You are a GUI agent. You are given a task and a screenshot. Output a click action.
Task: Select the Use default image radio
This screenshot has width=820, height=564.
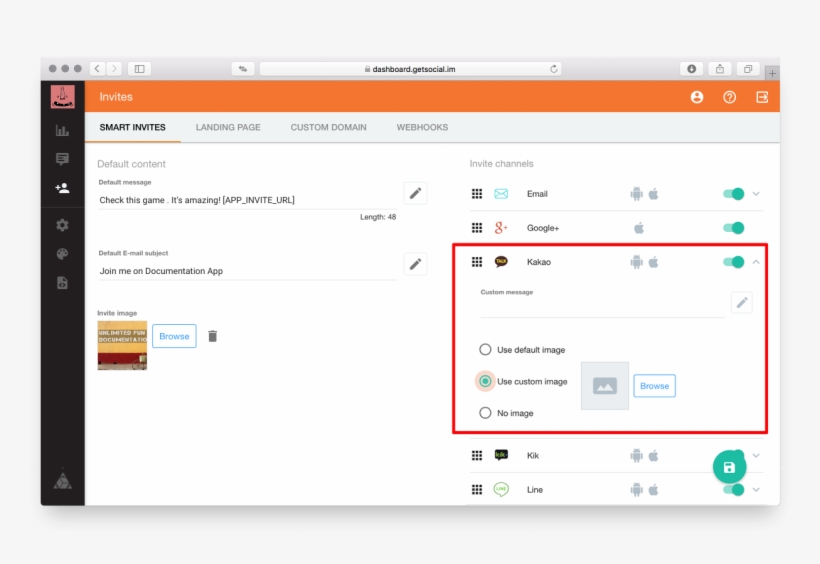coord(485,349)
